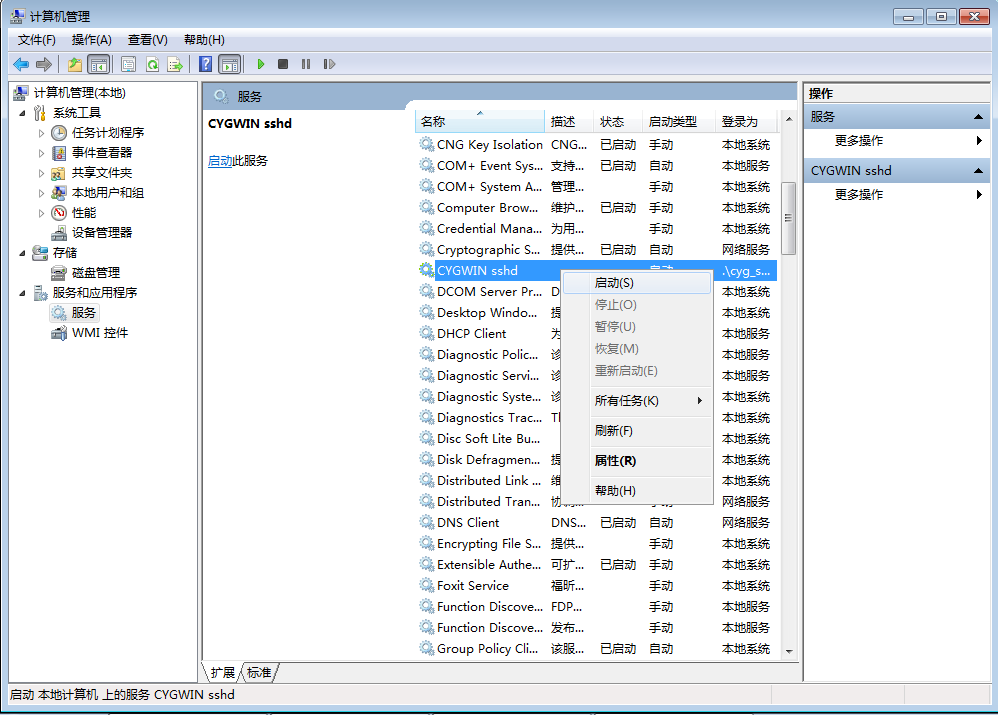Sort by the 描述 column header
Image resolution: width=998 pixels, height=715 pixels.
point(569,122)
